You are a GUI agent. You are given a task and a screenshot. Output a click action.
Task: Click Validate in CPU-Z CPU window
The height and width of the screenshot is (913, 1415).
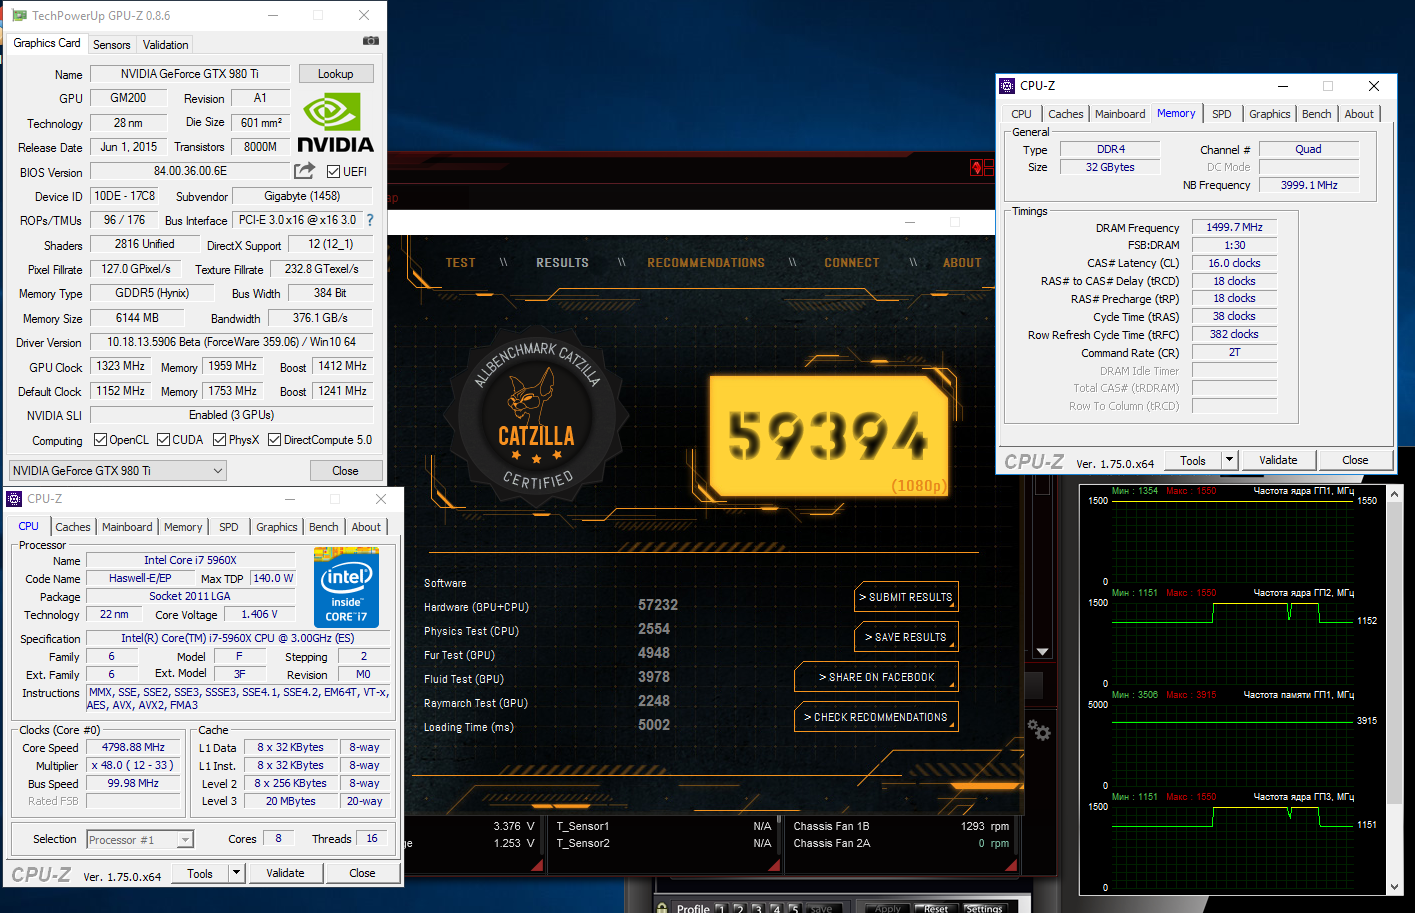(x=285, y=873)
